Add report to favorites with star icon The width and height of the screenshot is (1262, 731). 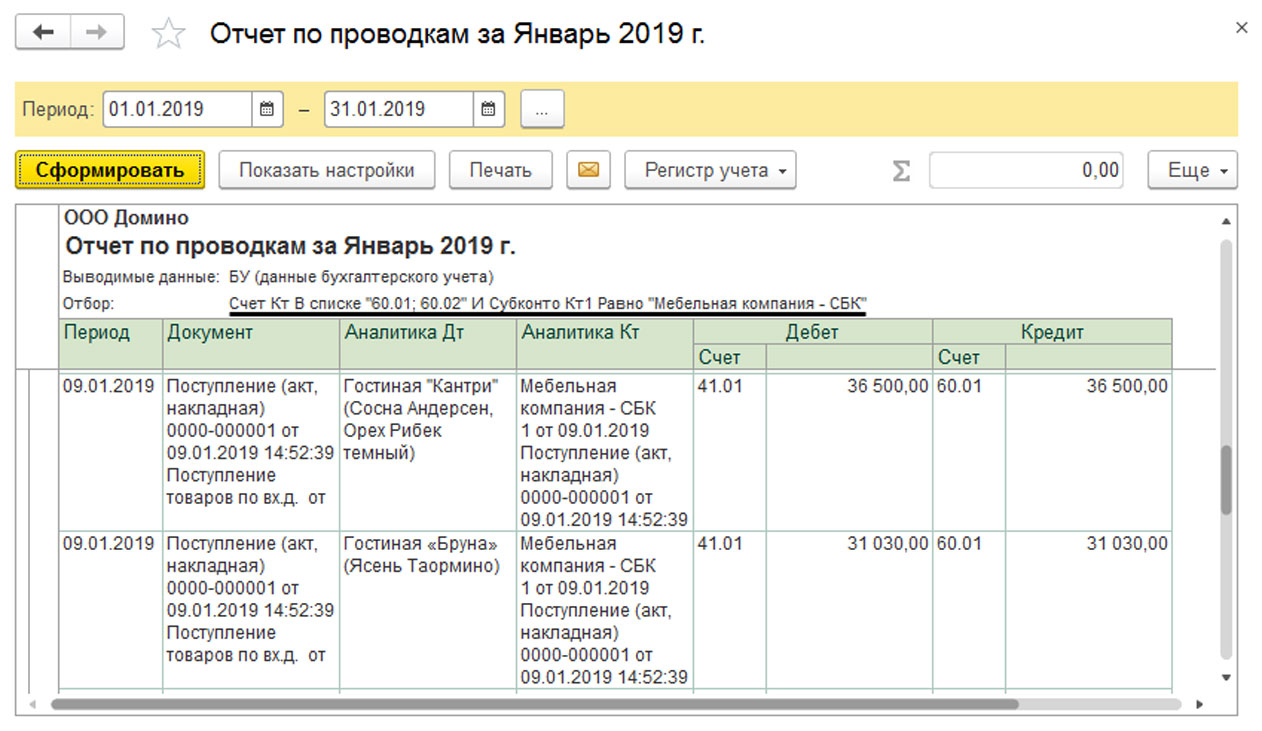click(x=168, y=35)
